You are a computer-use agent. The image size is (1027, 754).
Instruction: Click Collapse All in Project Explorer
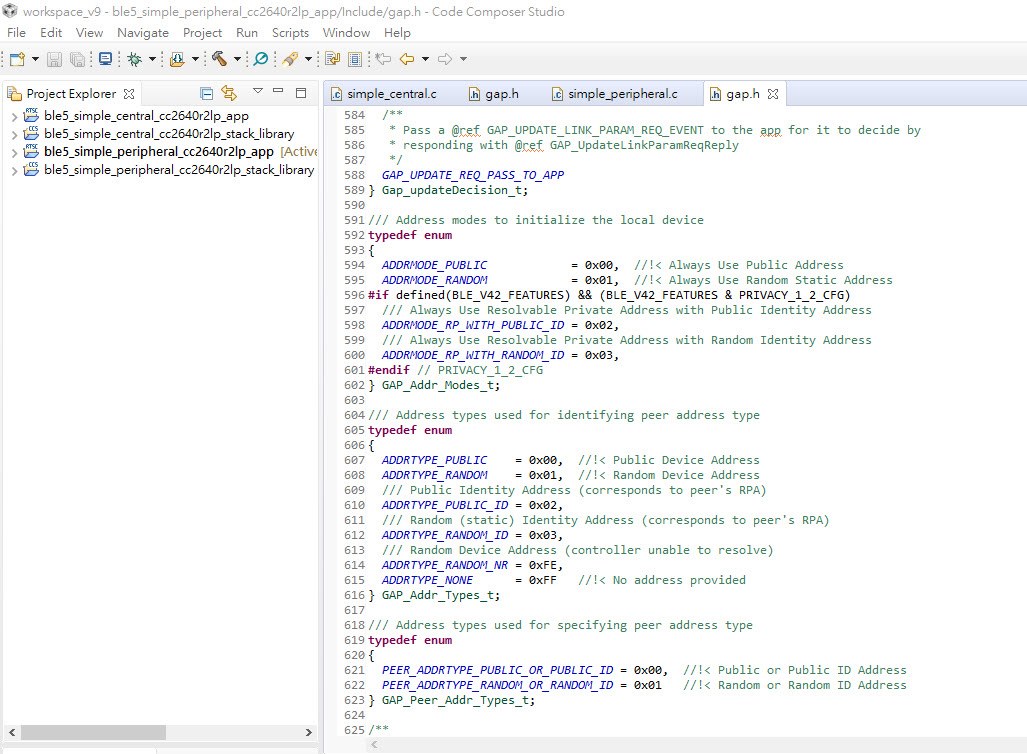pyautogui.click(x=207, y=93)
